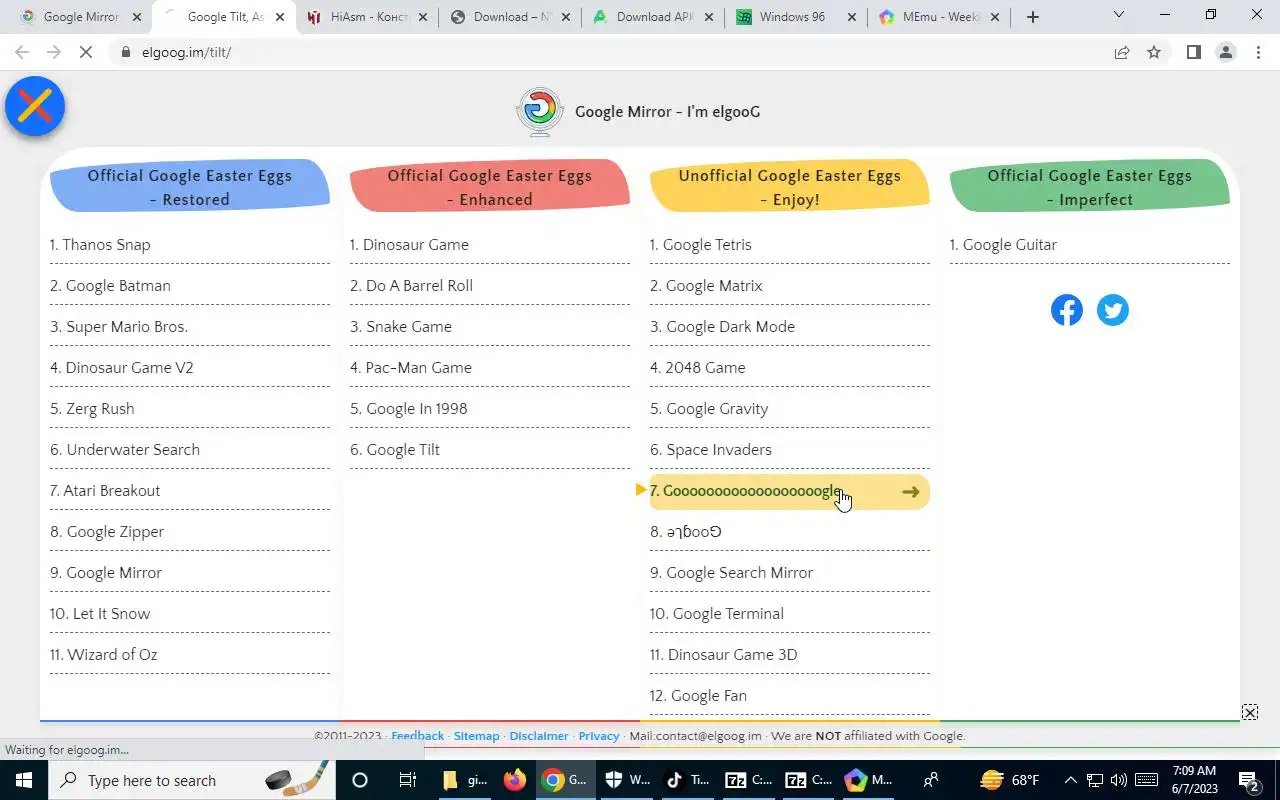The height and width of the screenshot is (800, 1280).
Task: Click the Feedback footer link
Action: [x=417, y=736]
